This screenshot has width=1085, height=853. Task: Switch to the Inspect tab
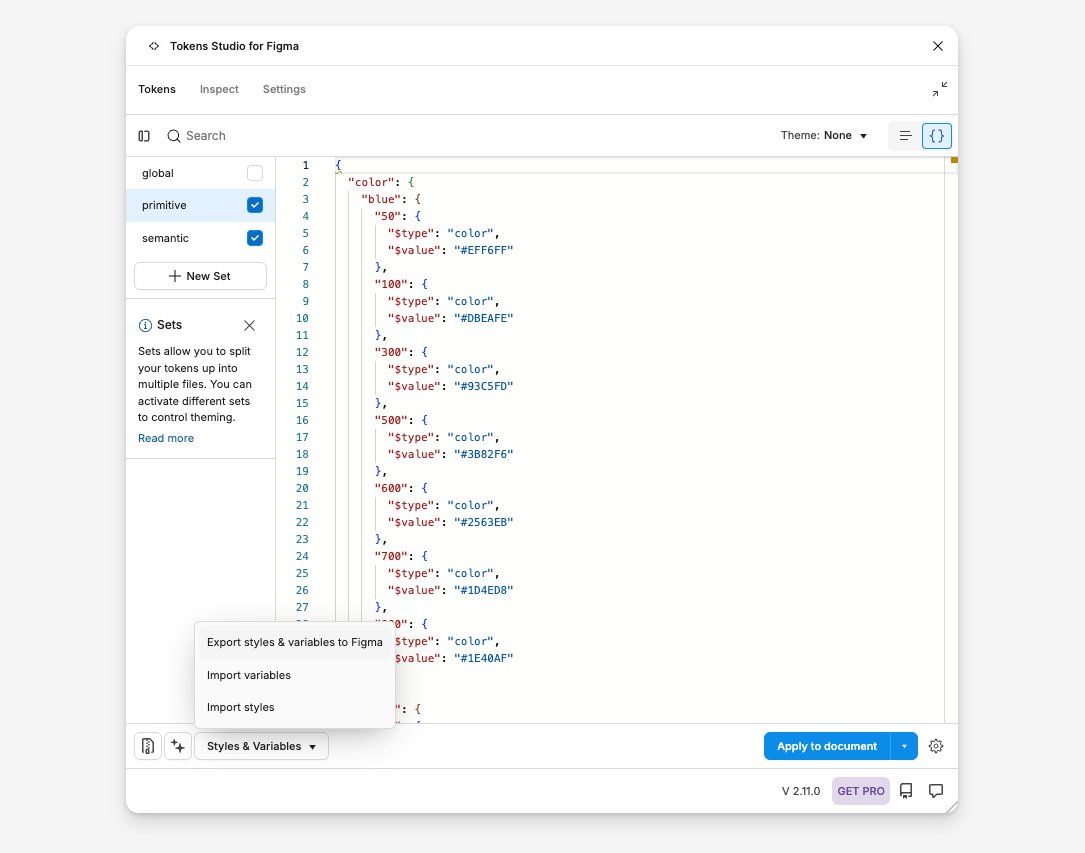click(219, 89)
